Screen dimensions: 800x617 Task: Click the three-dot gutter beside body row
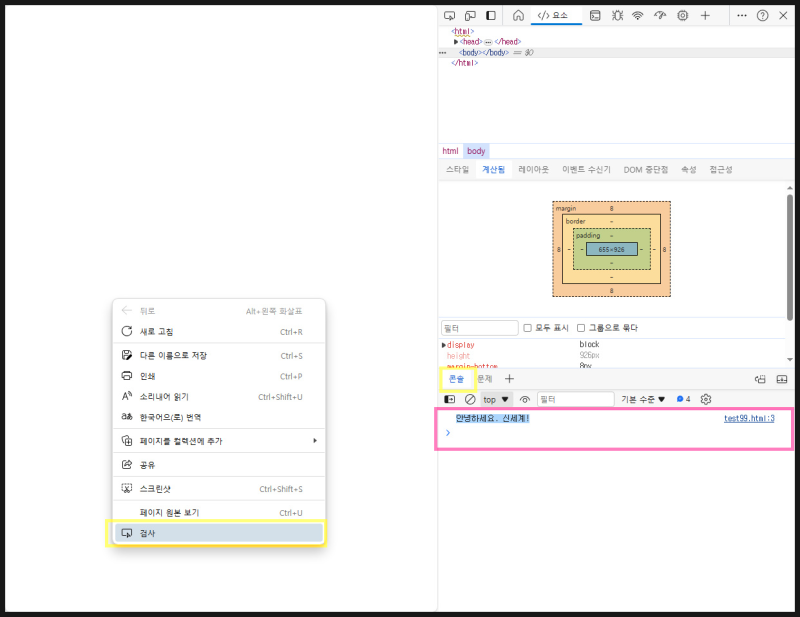[442, 53]
